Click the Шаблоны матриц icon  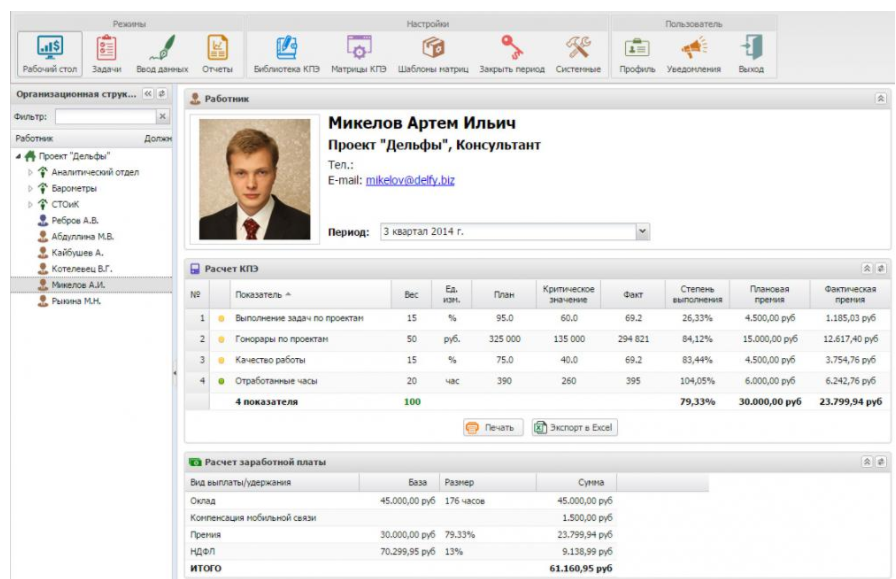pos(432,48)
